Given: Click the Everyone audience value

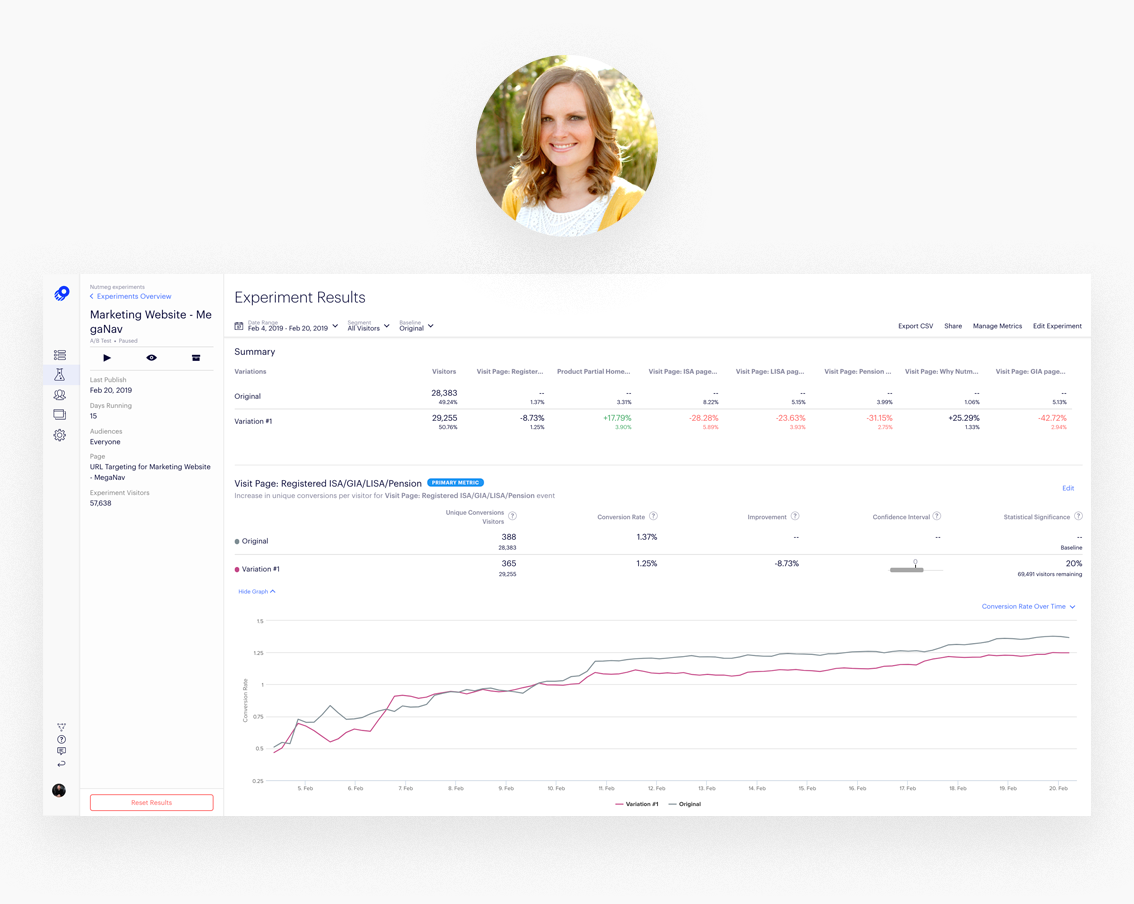Looking at the screenshot, I should tap(105, 442).
